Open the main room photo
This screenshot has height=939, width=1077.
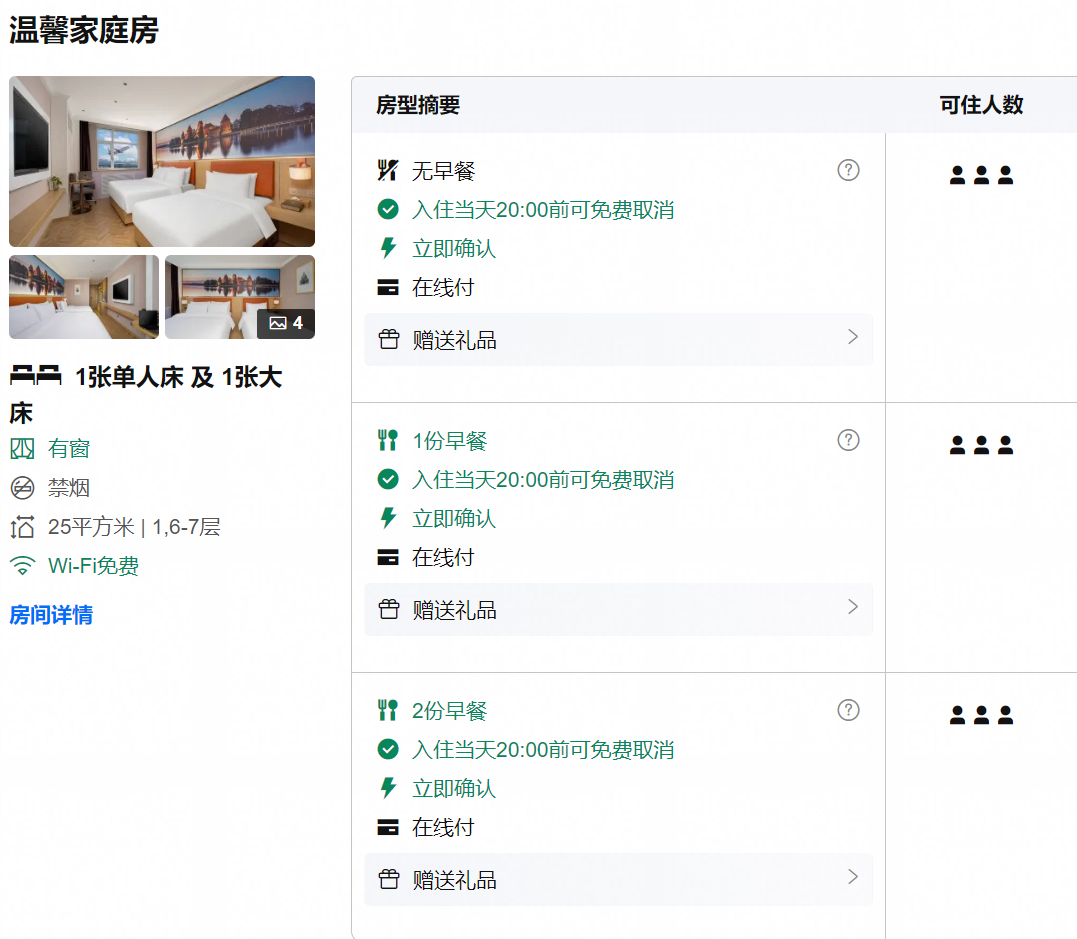pyautogui.click(x=162, y=161)
